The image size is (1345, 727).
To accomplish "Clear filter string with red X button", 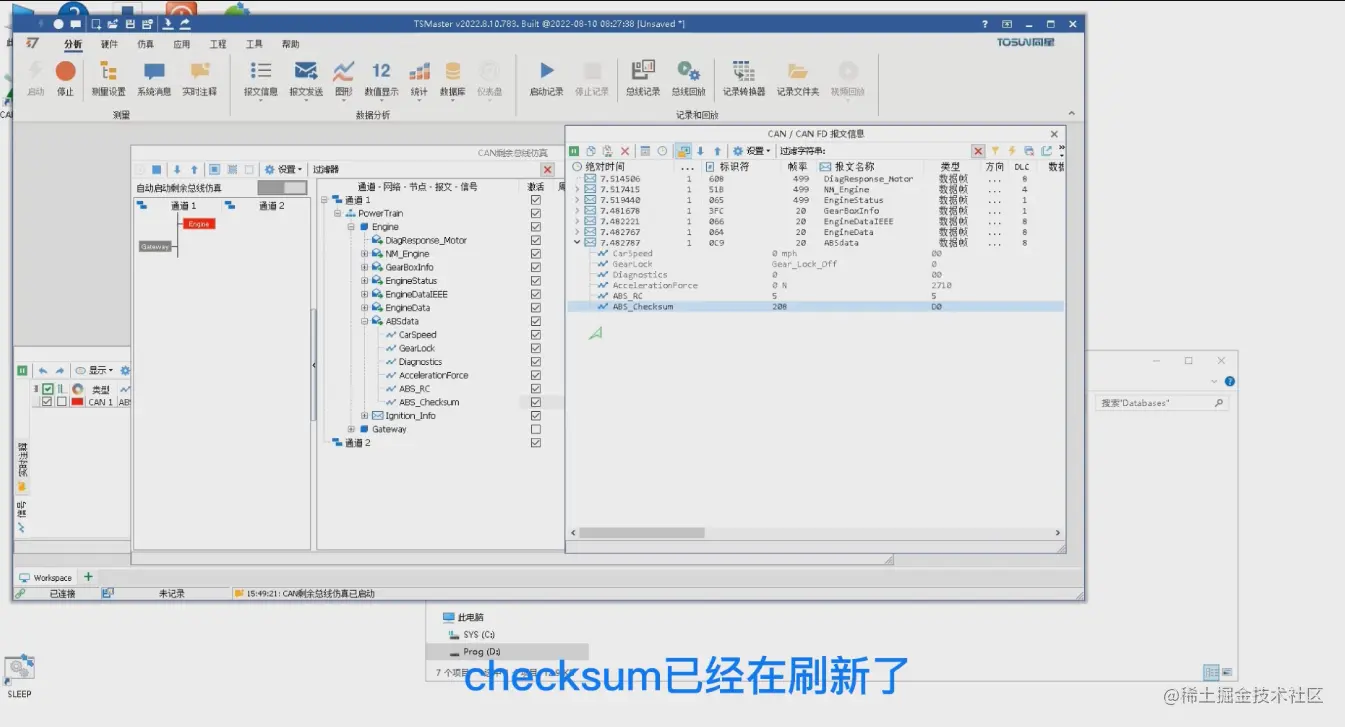I will [978, 151].
